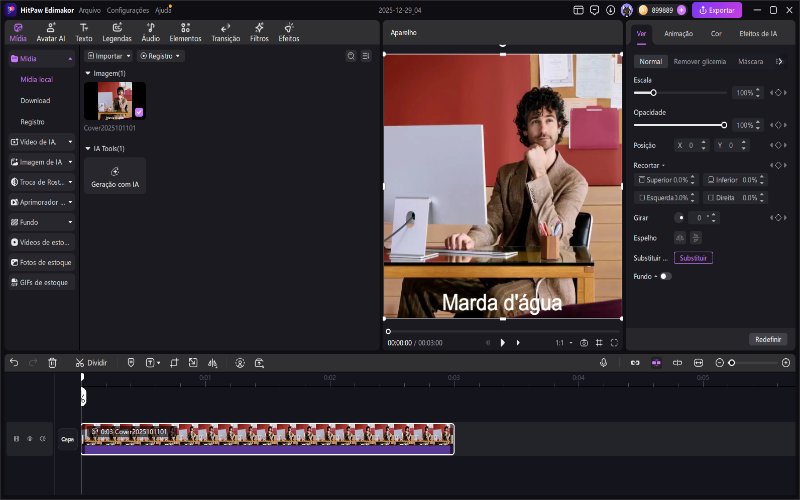The width and height of the screenshot is (800, 500).
Task: Click the Exportar button
Action: pyautogui.click(x=717, y=10)
